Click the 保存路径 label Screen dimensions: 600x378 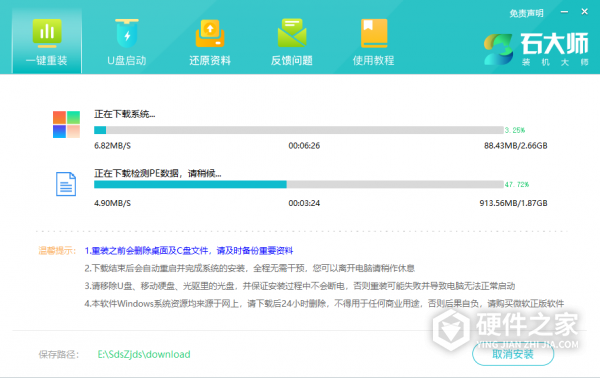(x=59, y=354)
